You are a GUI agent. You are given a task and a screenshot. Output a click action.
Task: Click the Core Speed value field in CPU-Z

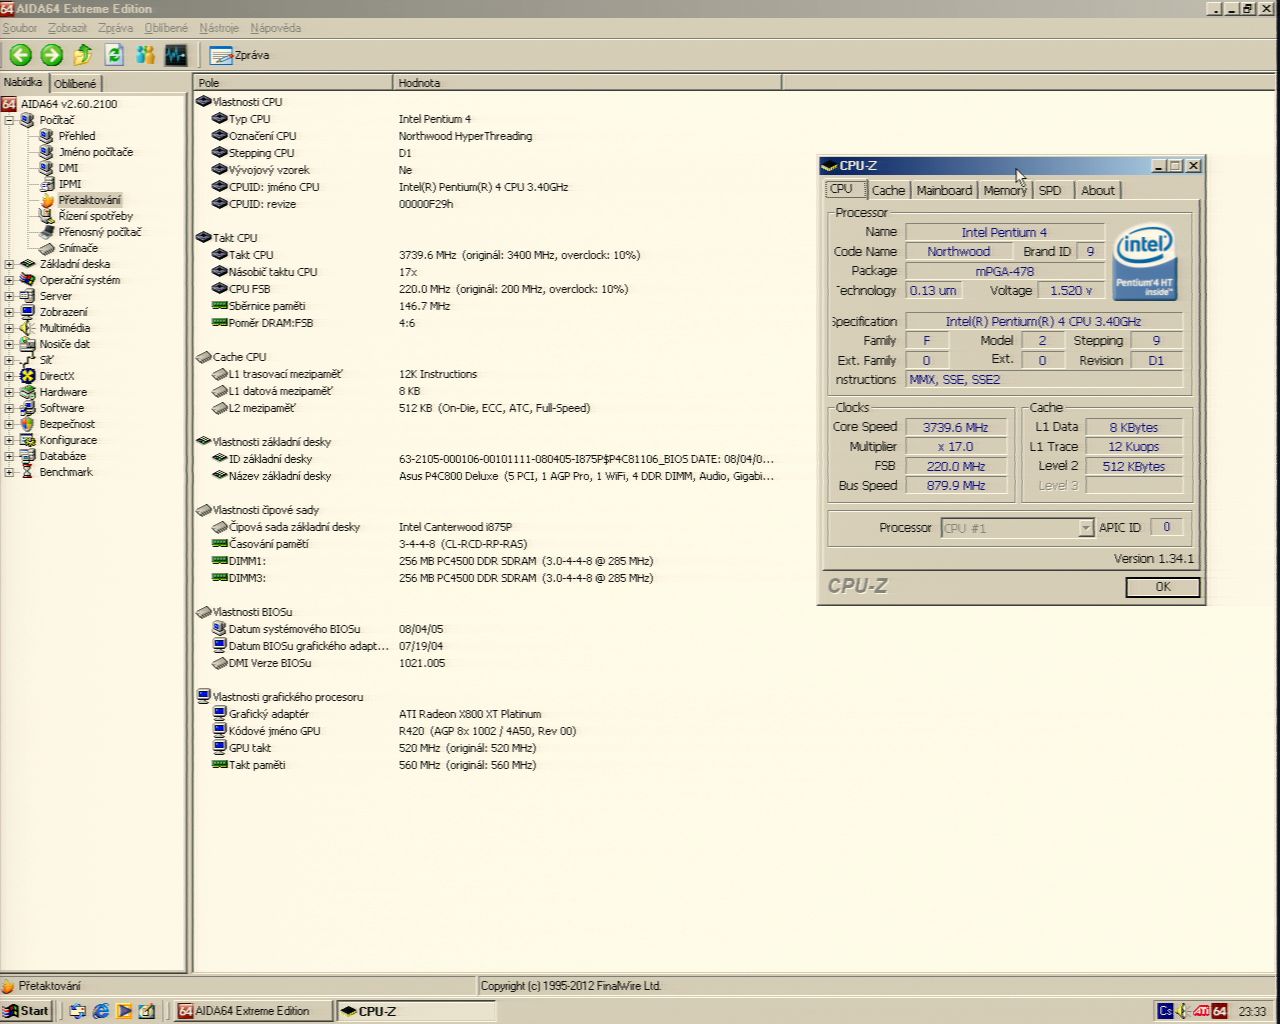tap(956, 427)
